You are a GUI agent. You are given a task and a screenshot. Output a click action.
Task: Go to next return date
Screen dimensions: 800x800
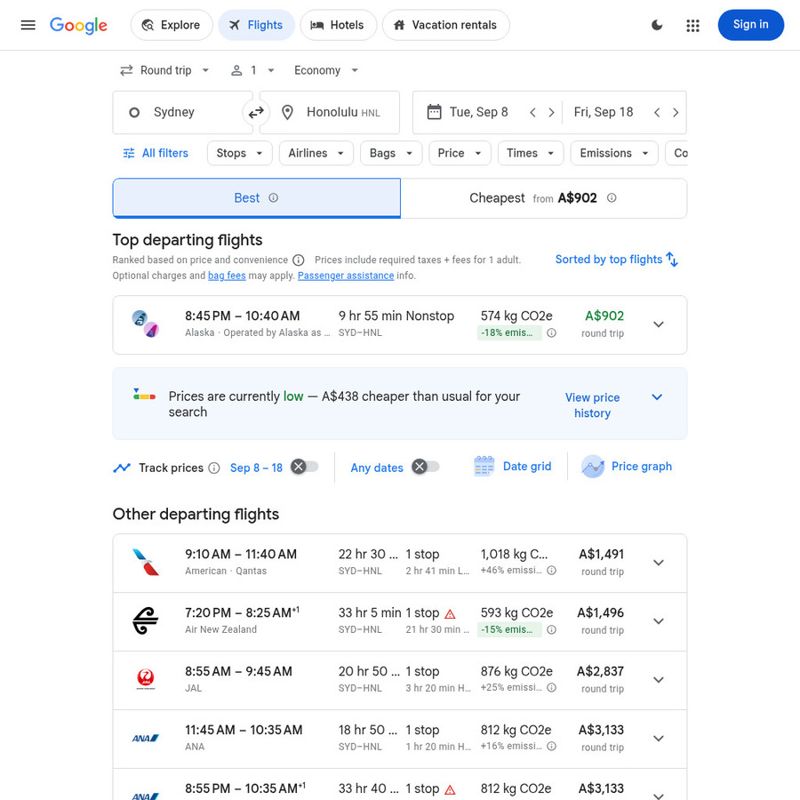[675, 112]
